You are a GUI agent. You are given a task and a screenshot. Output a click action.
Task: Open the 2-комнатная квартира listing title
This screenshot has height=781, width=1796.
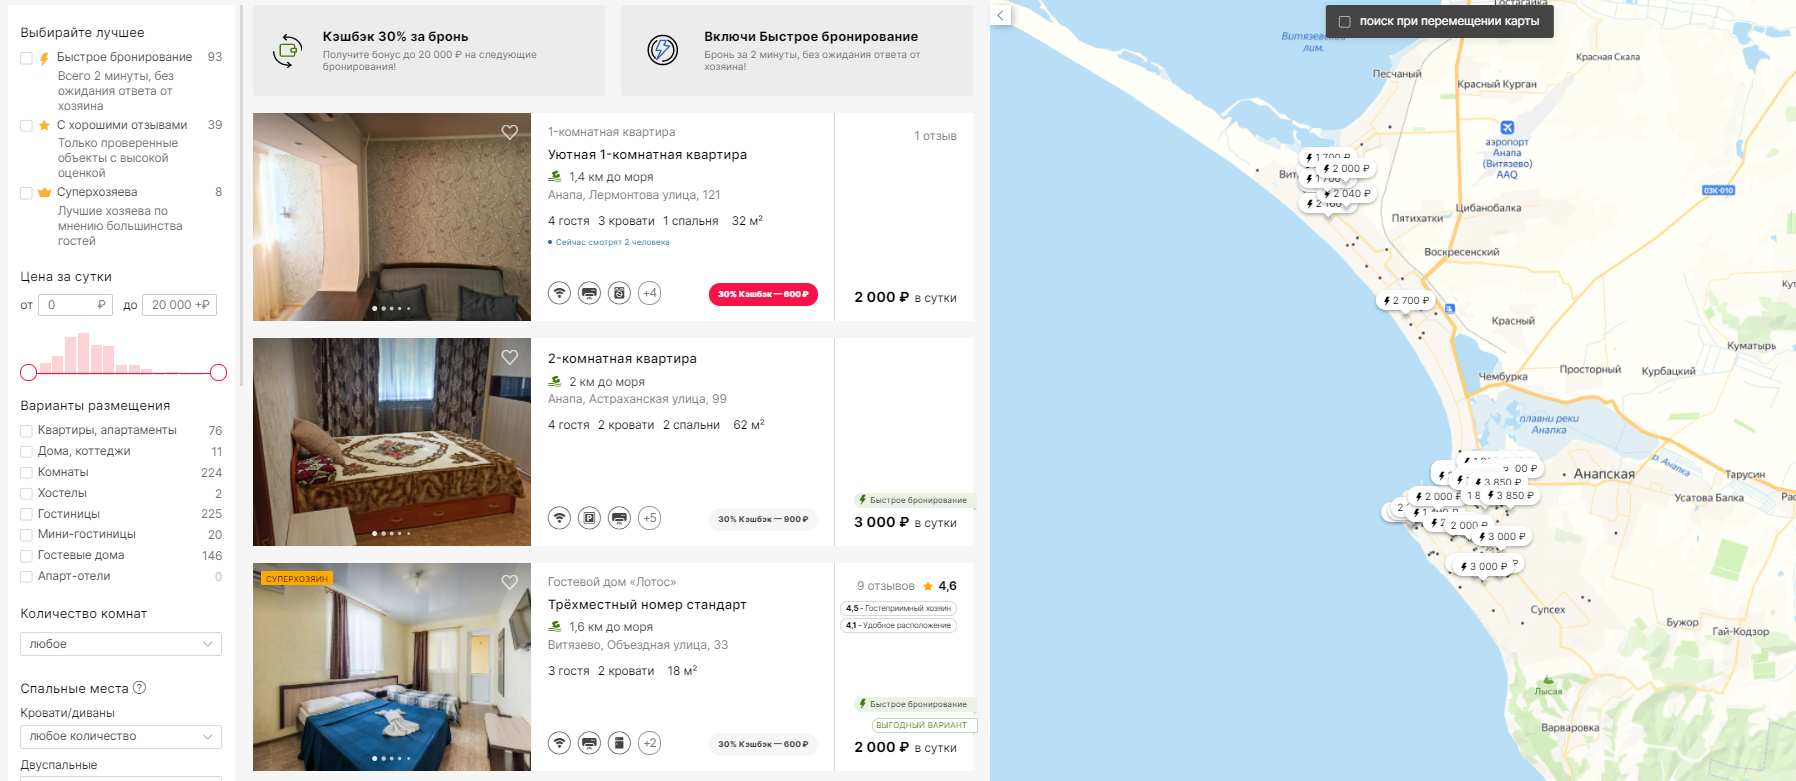click(622, 359)
